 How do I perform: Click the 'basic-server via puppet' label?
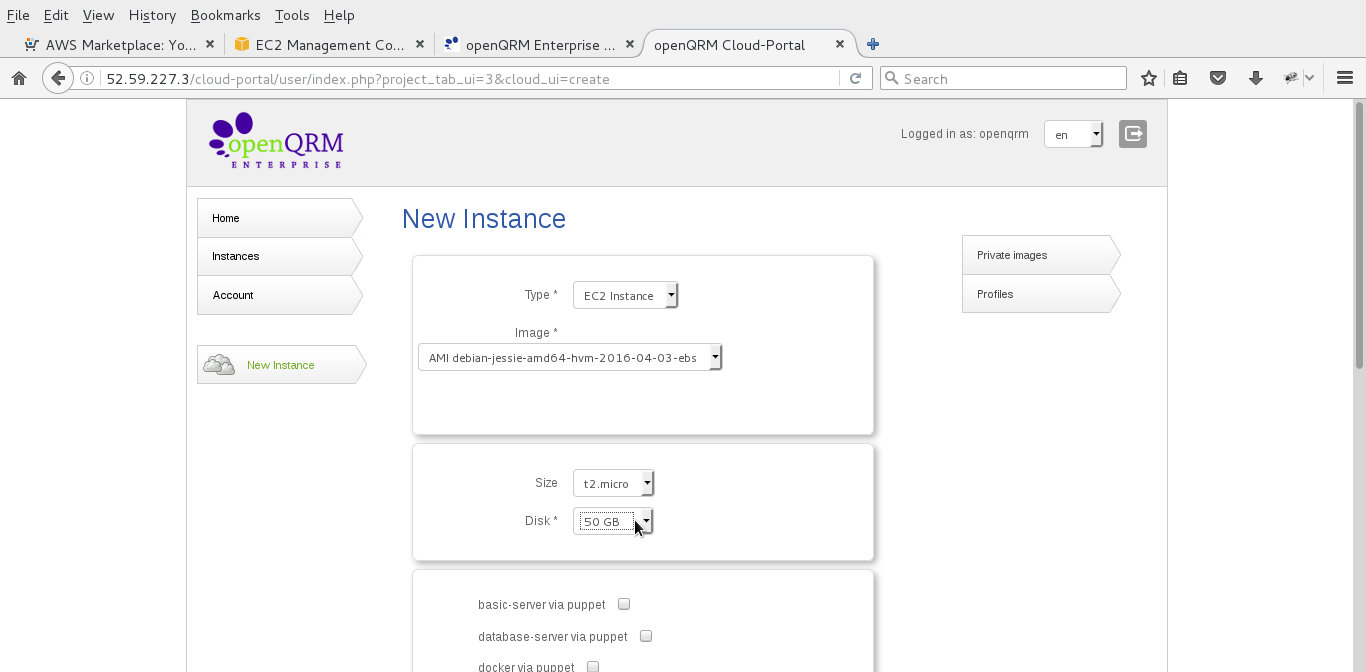pyautogui.click(x=541, y=605)
